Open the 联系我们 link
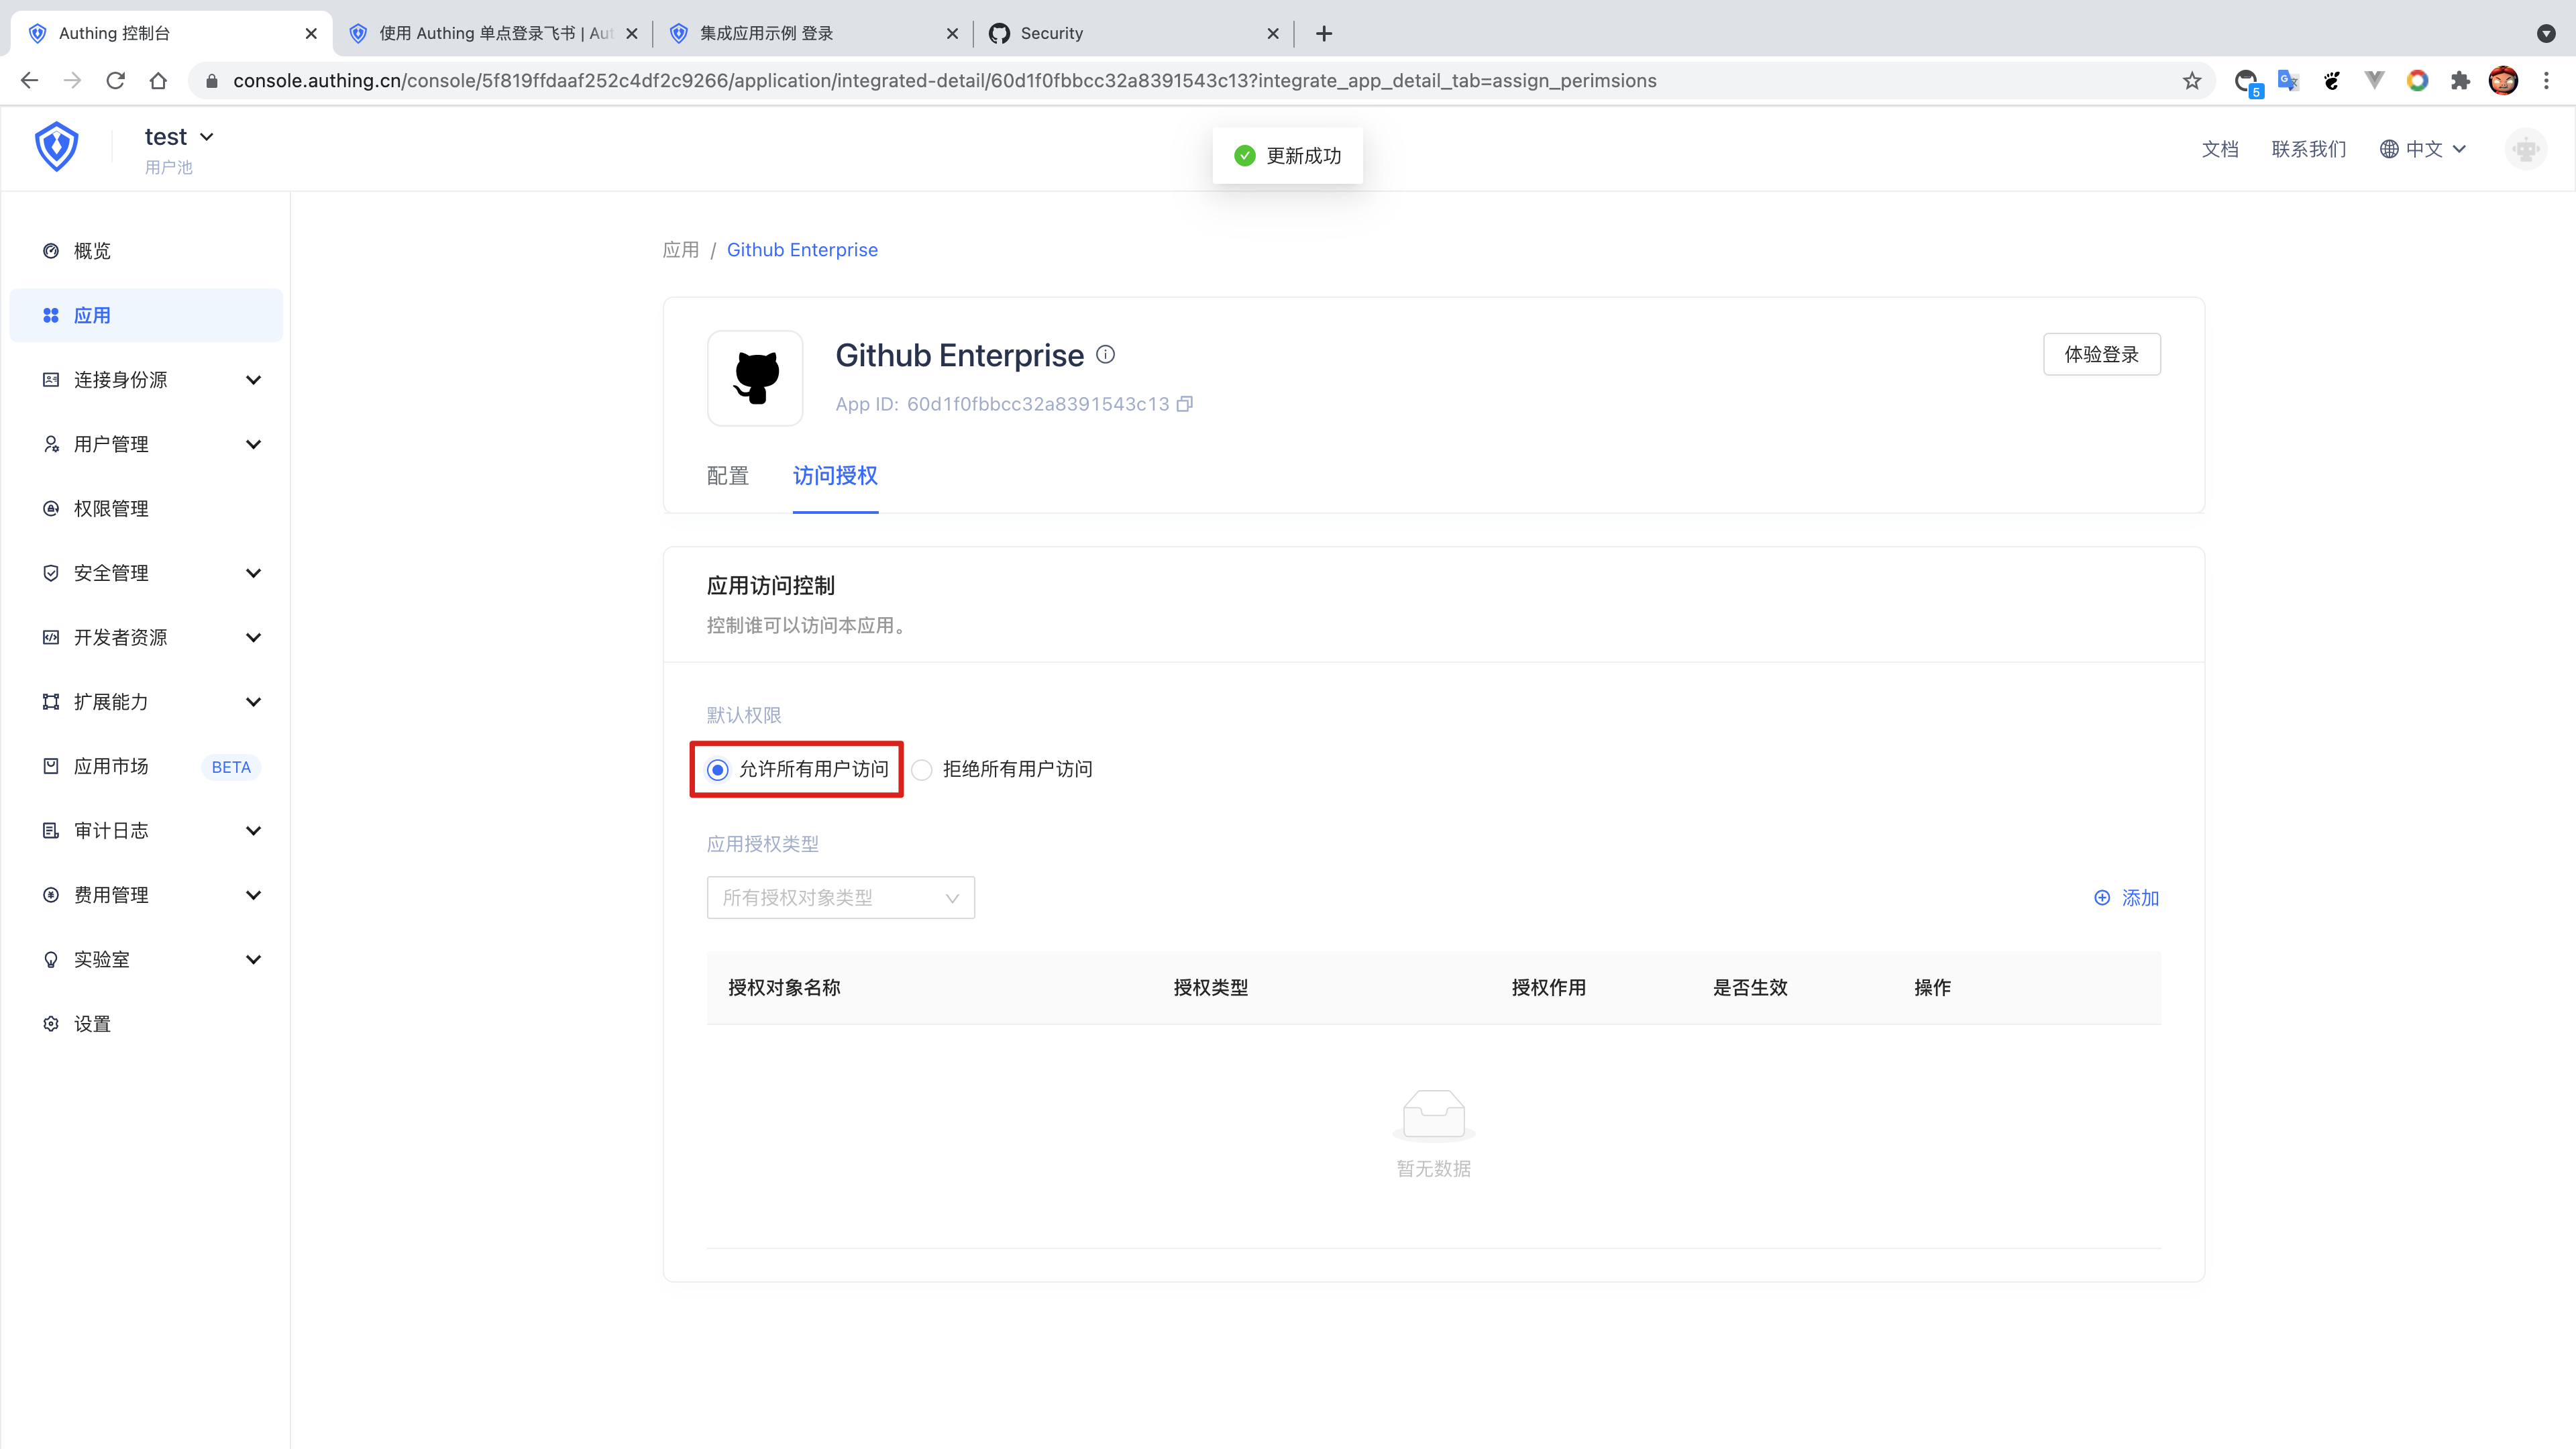This screenshot has height=1449, width=2576. coord(2308,149)
